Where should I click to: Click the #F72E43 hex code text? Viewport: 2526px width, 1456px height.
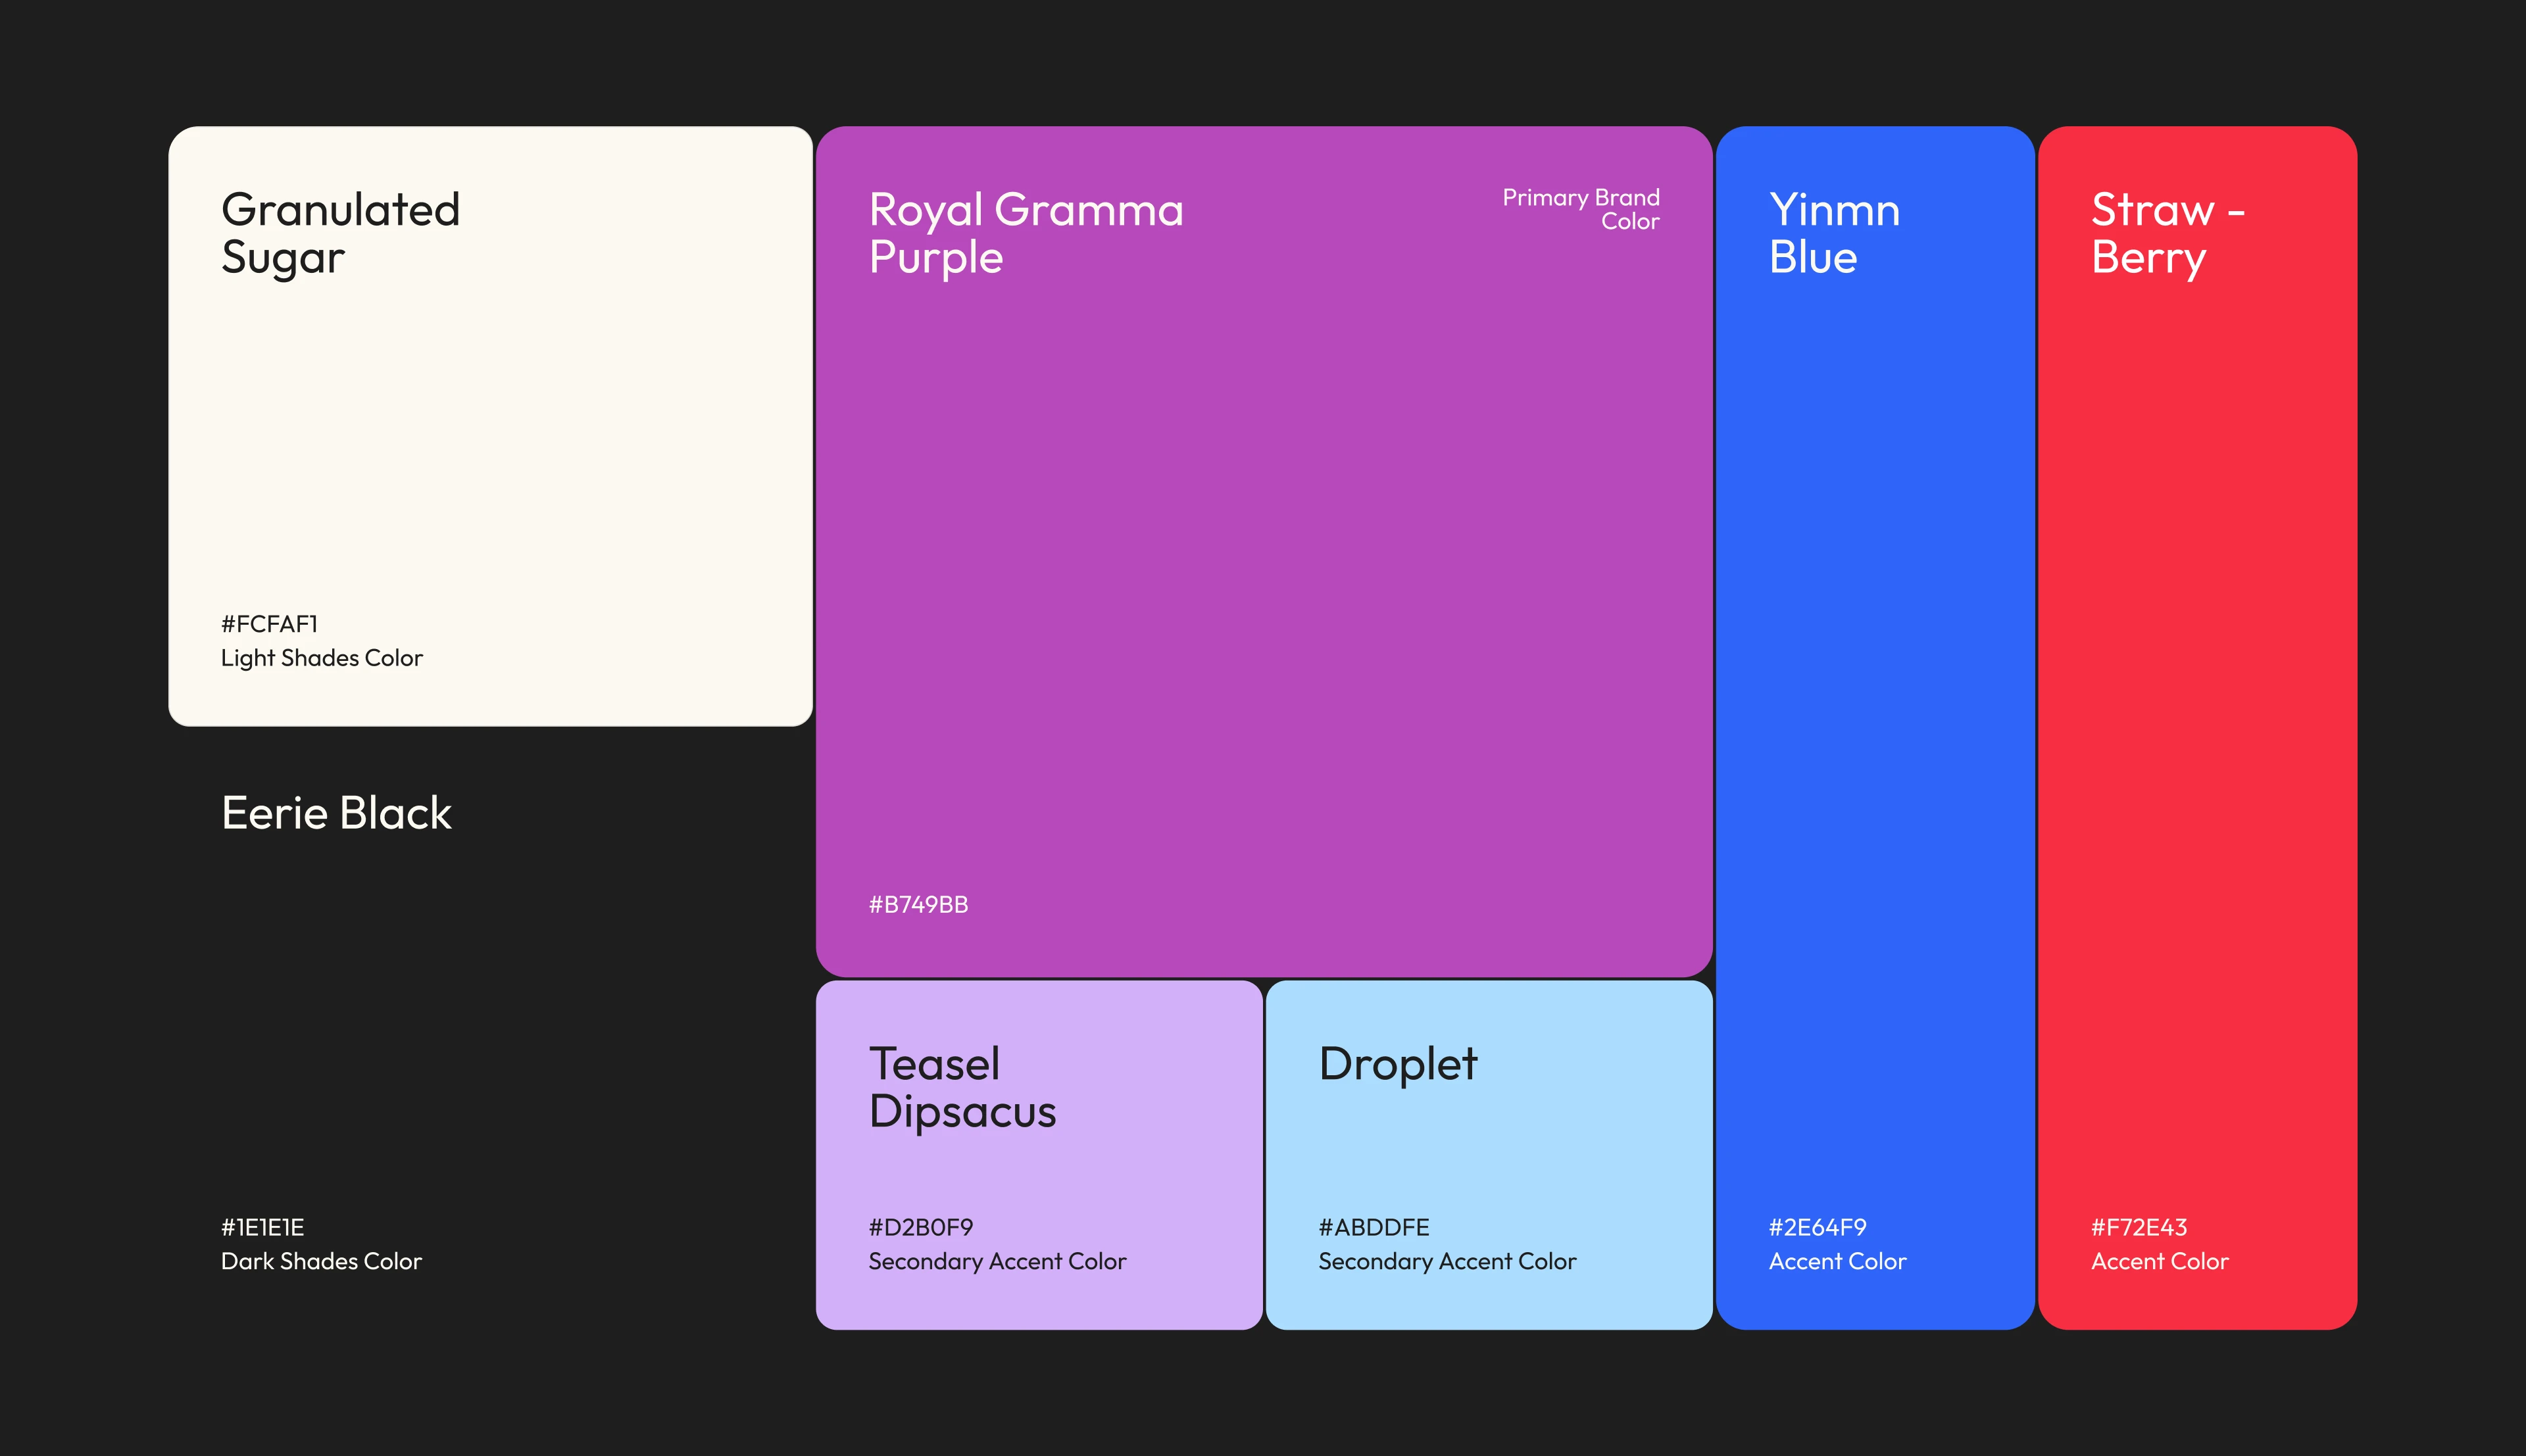tap(2139, 1227)
